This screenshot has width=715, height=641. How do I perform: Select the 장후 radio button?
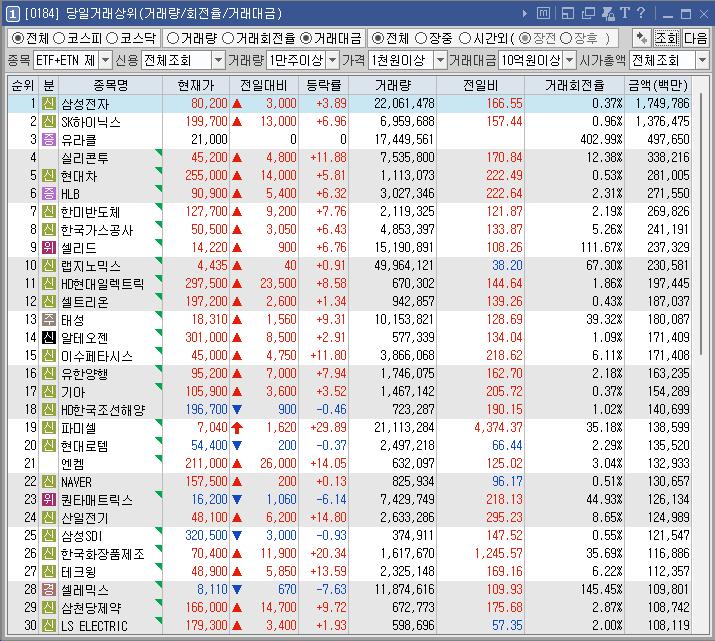coord(566,38)
